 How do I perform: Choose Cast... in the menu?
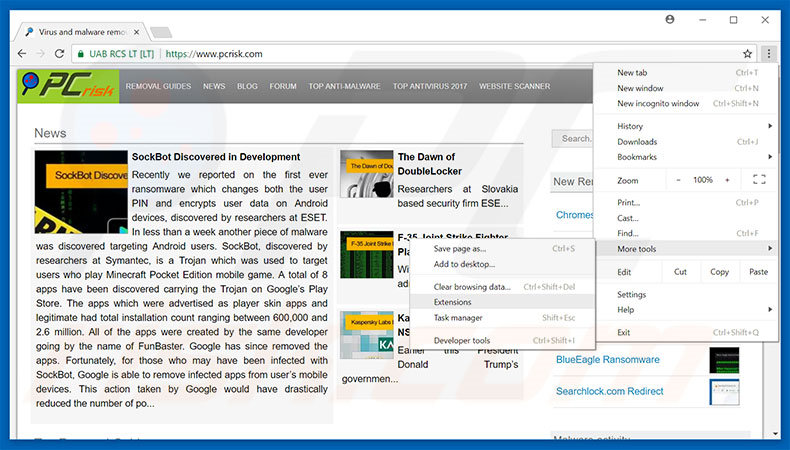pyautogui.click(x=687, y=218)
